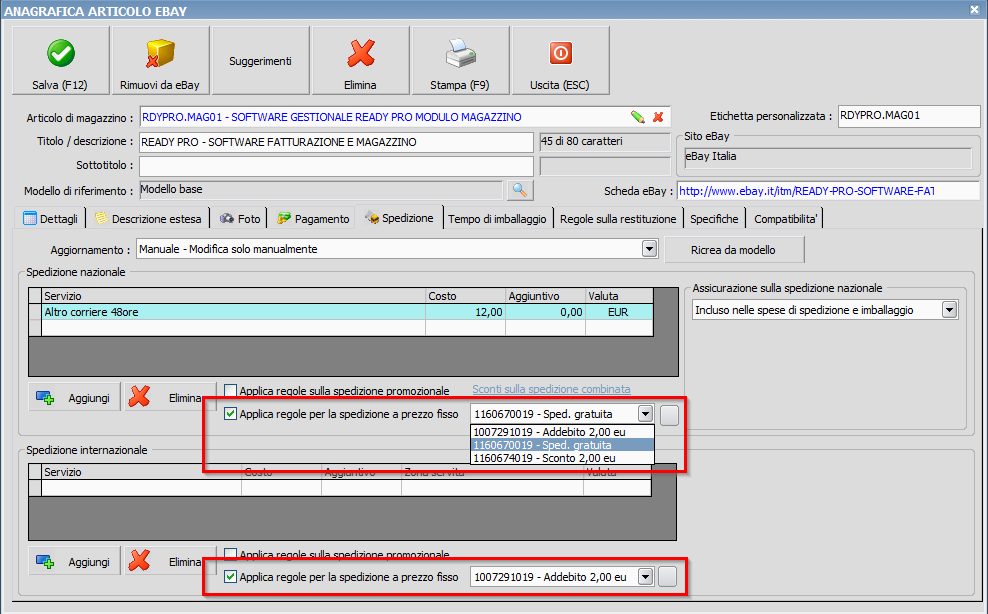Switch to the Dettagli tab
Image resolution: width=988 pixels, height=614 pixels.
point(50,219)
